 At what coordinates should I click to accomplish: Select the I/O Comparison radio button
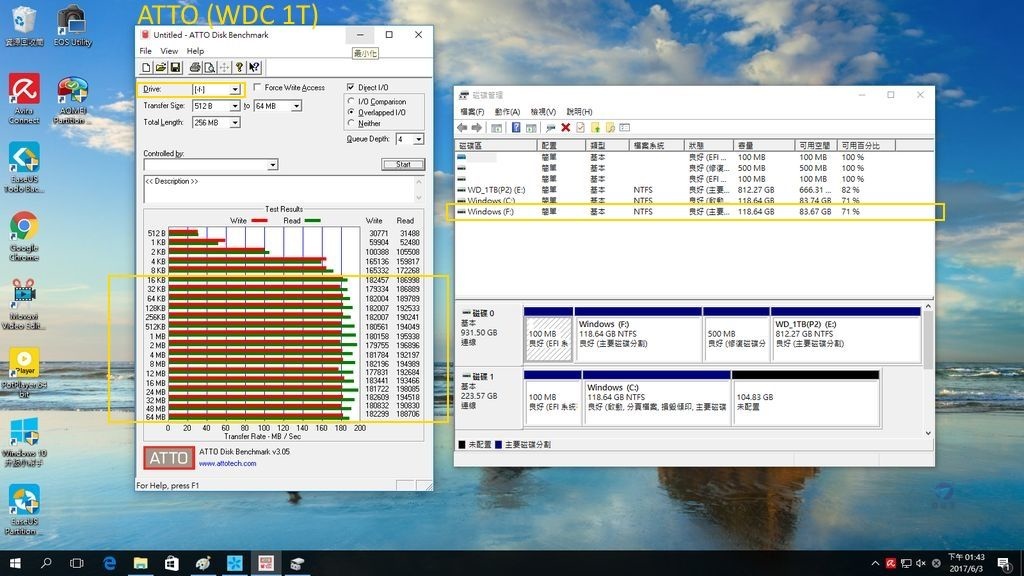click(x=351, y=101)
